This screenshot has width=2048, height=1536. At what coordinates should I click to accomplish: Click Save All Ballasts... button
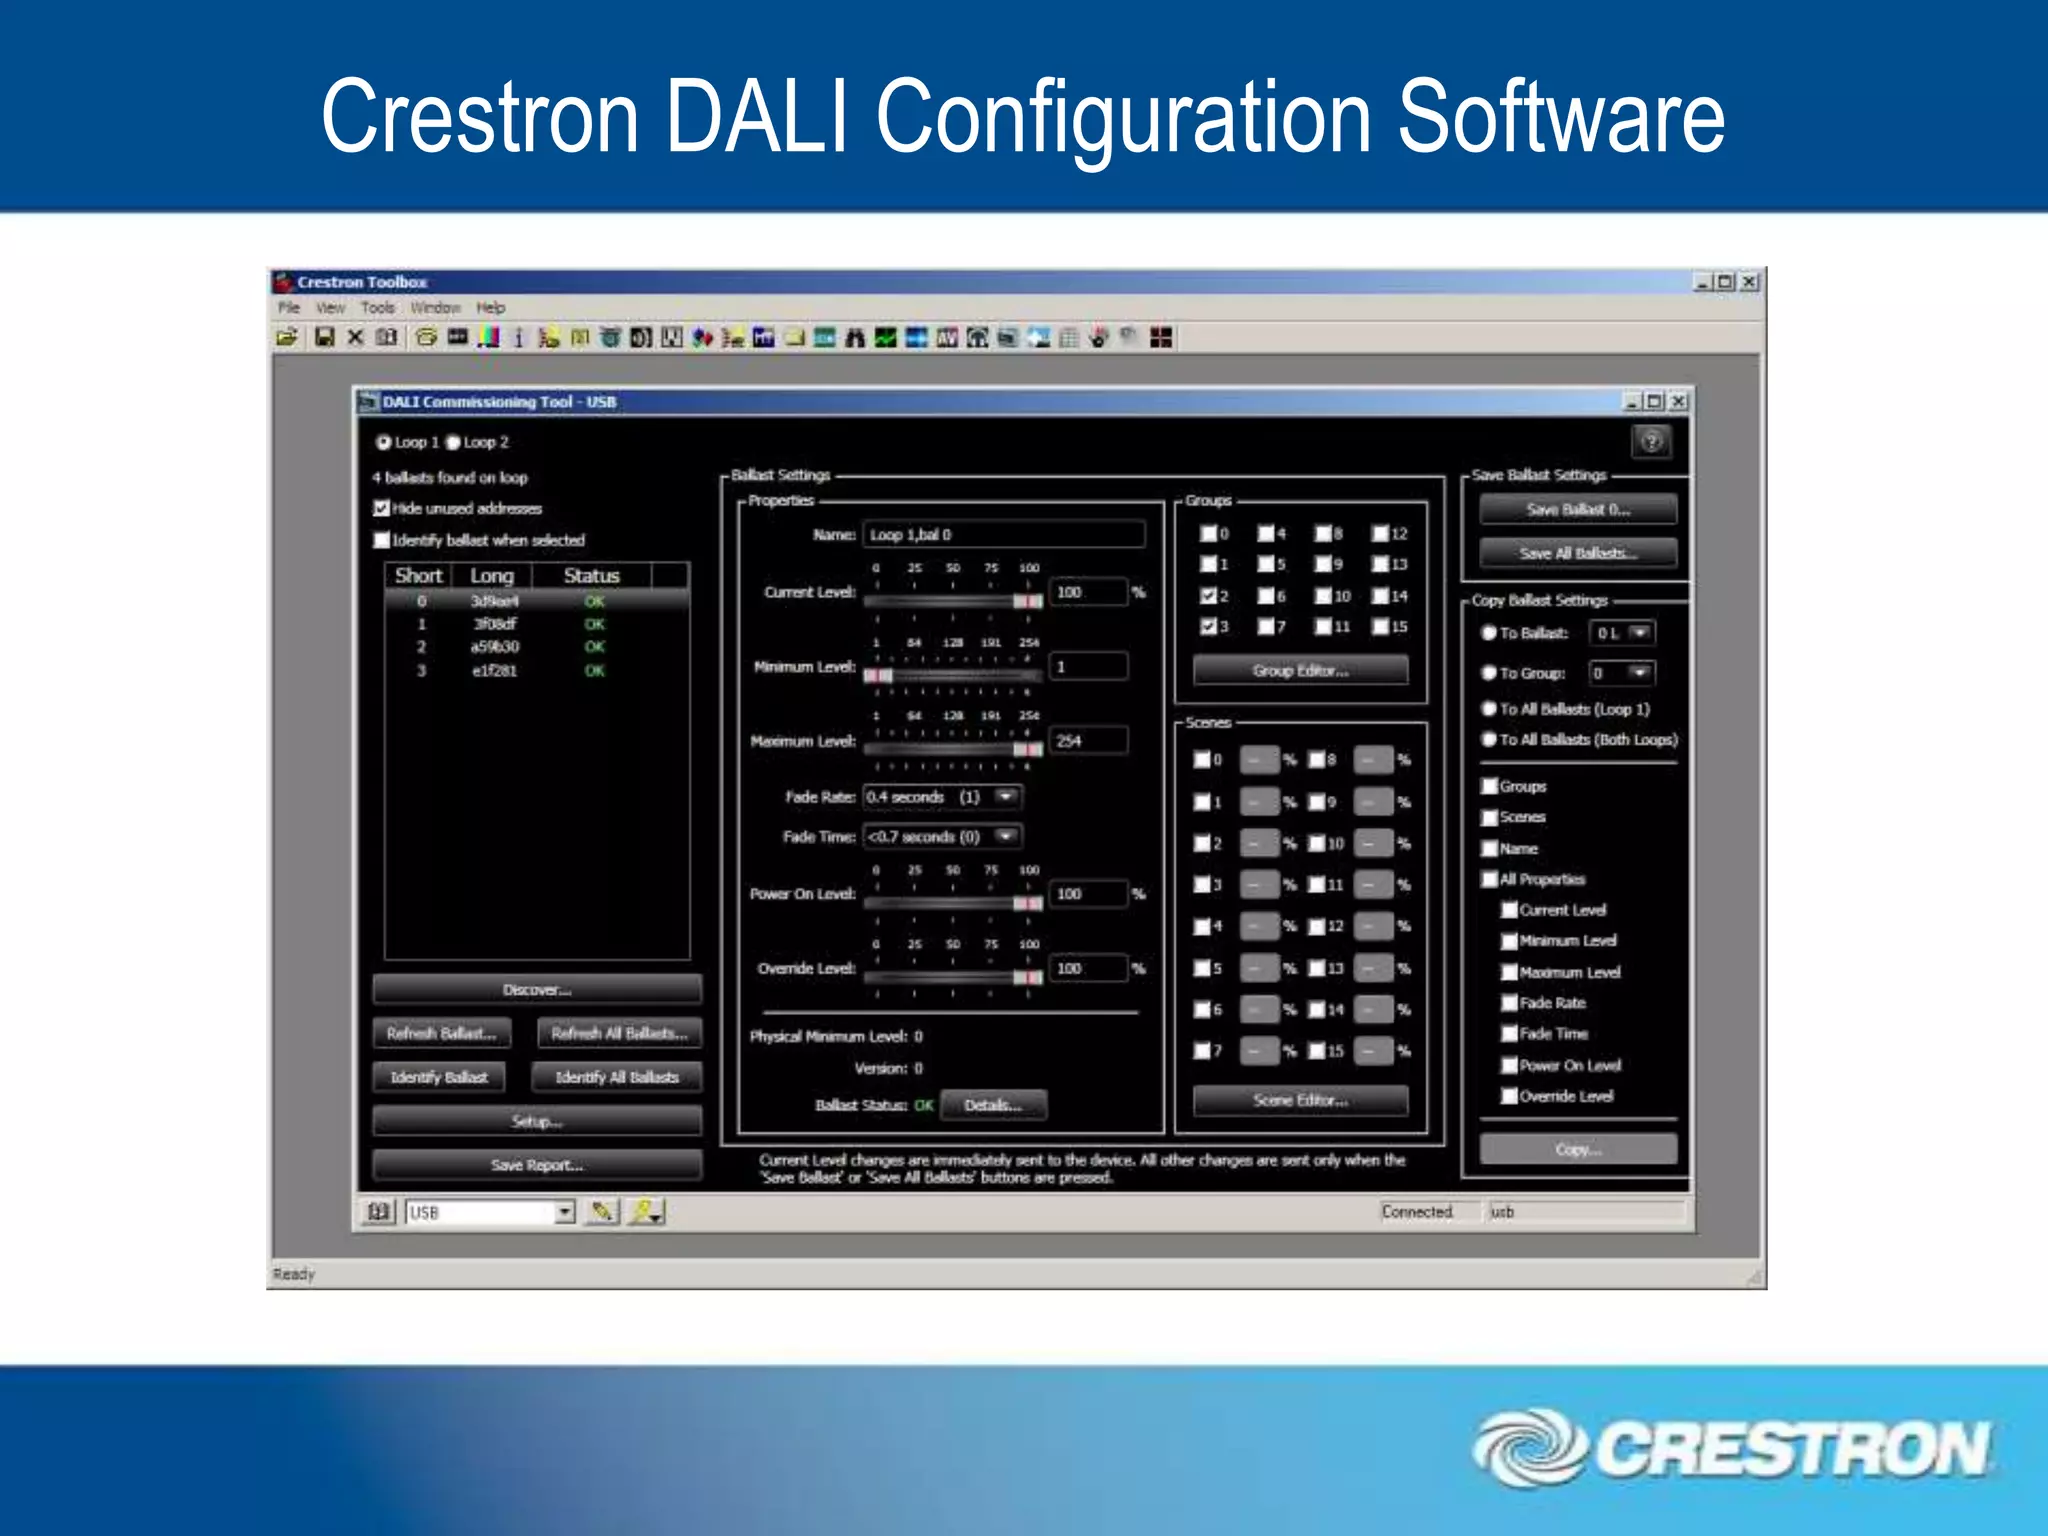click(1578, 553)
